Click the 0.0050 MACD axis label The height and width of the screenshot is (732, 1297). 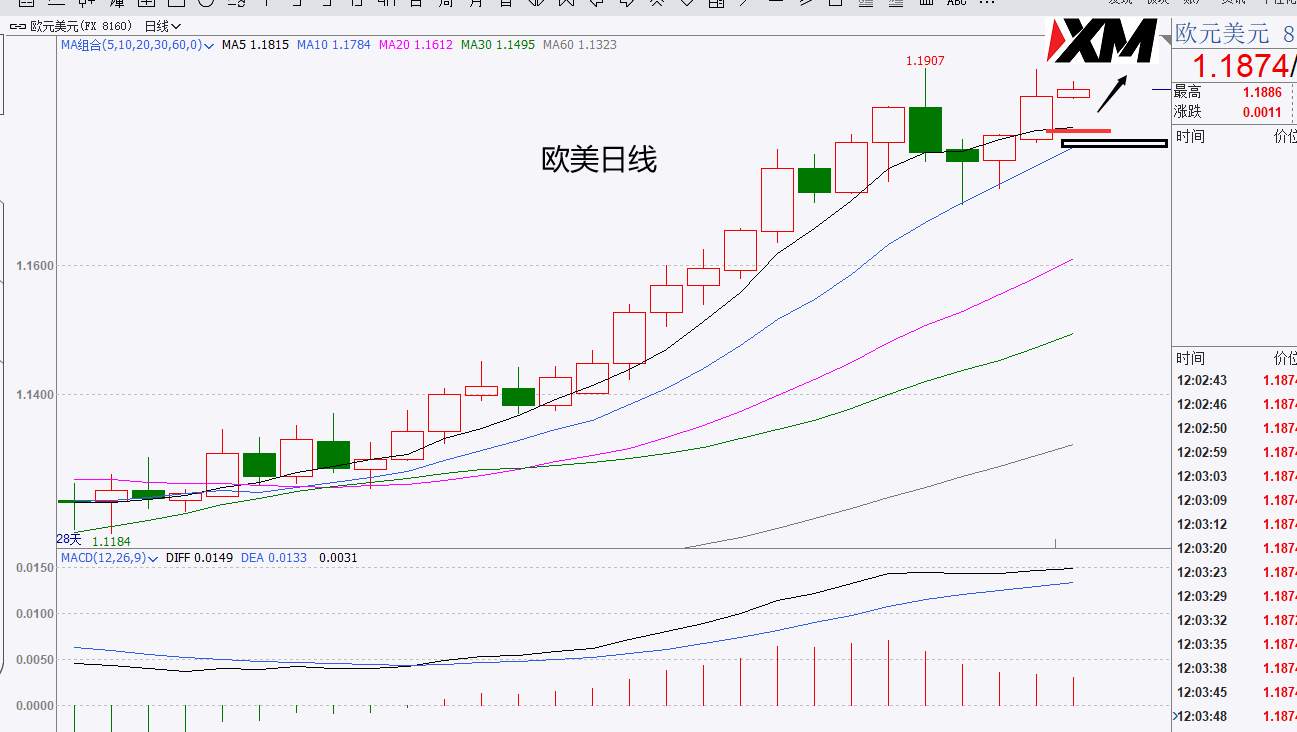click(35, 660)
